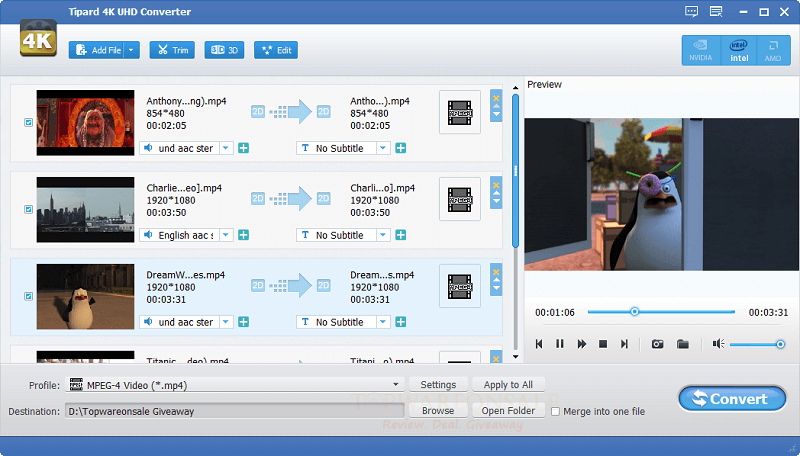Open the Trim tool
Viewport: 800px width, 456px height.
pos(172,50)
